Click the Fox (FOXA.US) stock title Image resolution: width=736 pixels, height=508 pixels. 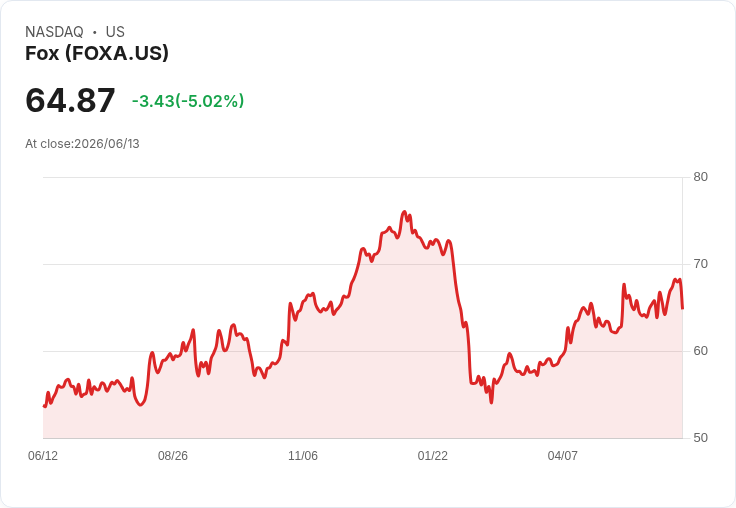[97, 53]
